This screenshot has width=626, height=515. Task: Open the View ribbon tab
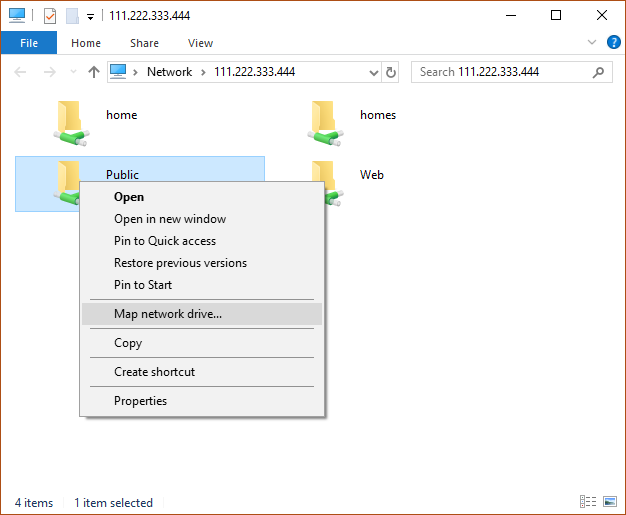point(200,43)
